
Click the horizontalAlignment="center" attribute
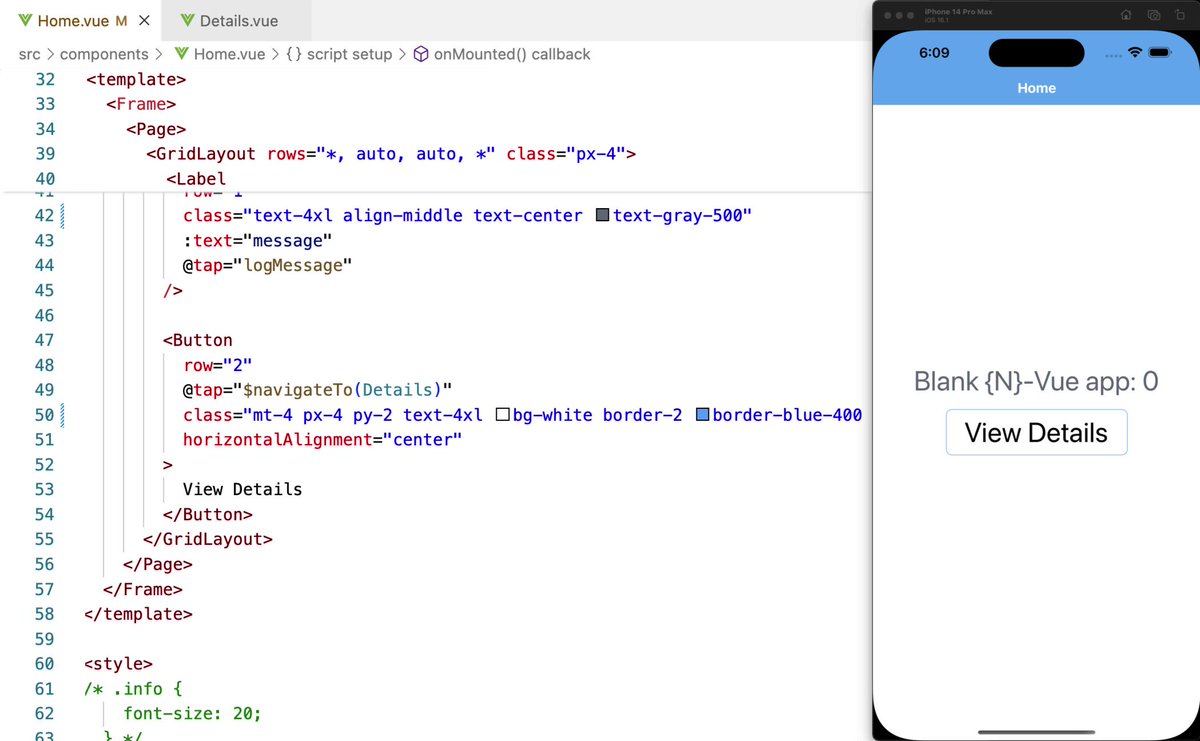(322, 440)
